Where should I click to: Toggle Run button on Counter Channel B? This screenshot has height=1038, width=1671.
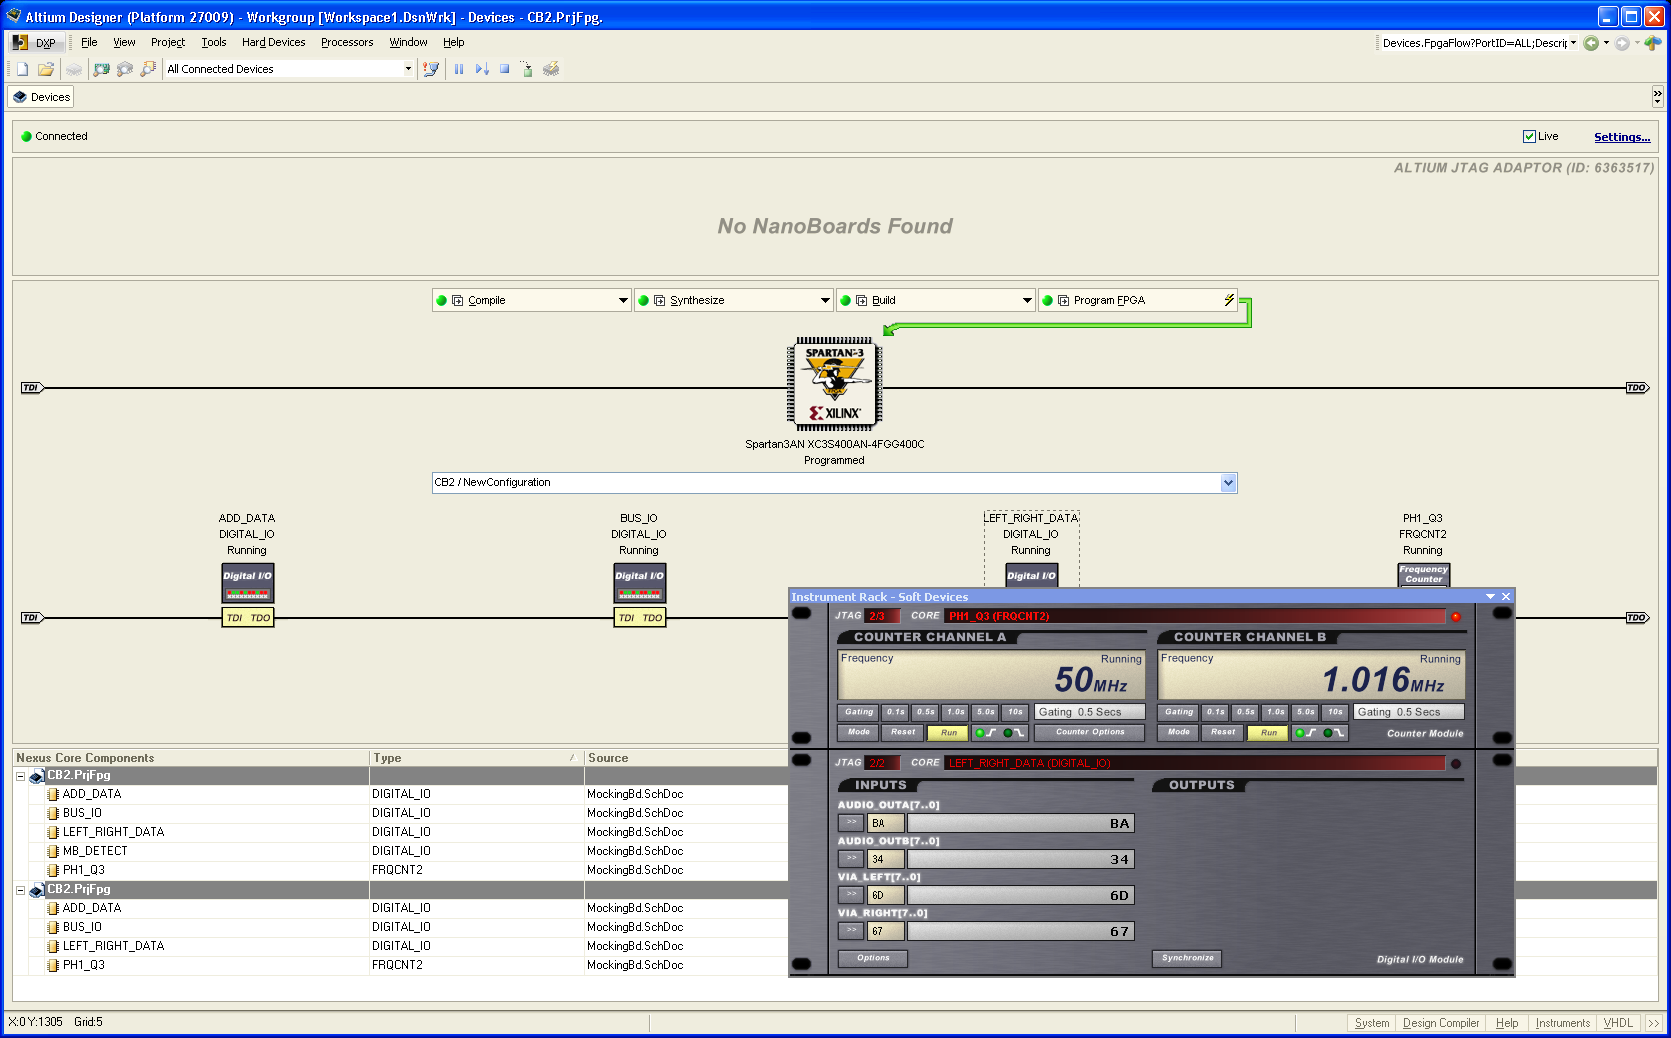(1268, 733)
